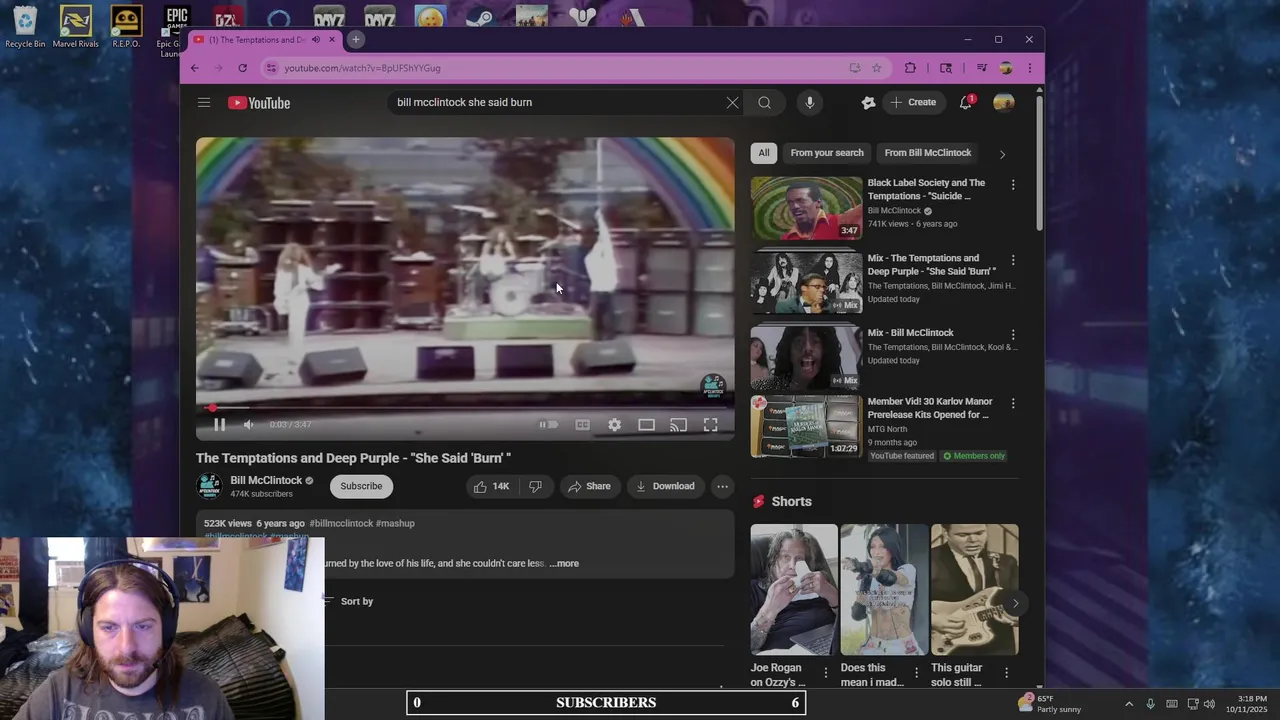Reload the YouTube page
The image size is (1280, 720).
(242, 68)
